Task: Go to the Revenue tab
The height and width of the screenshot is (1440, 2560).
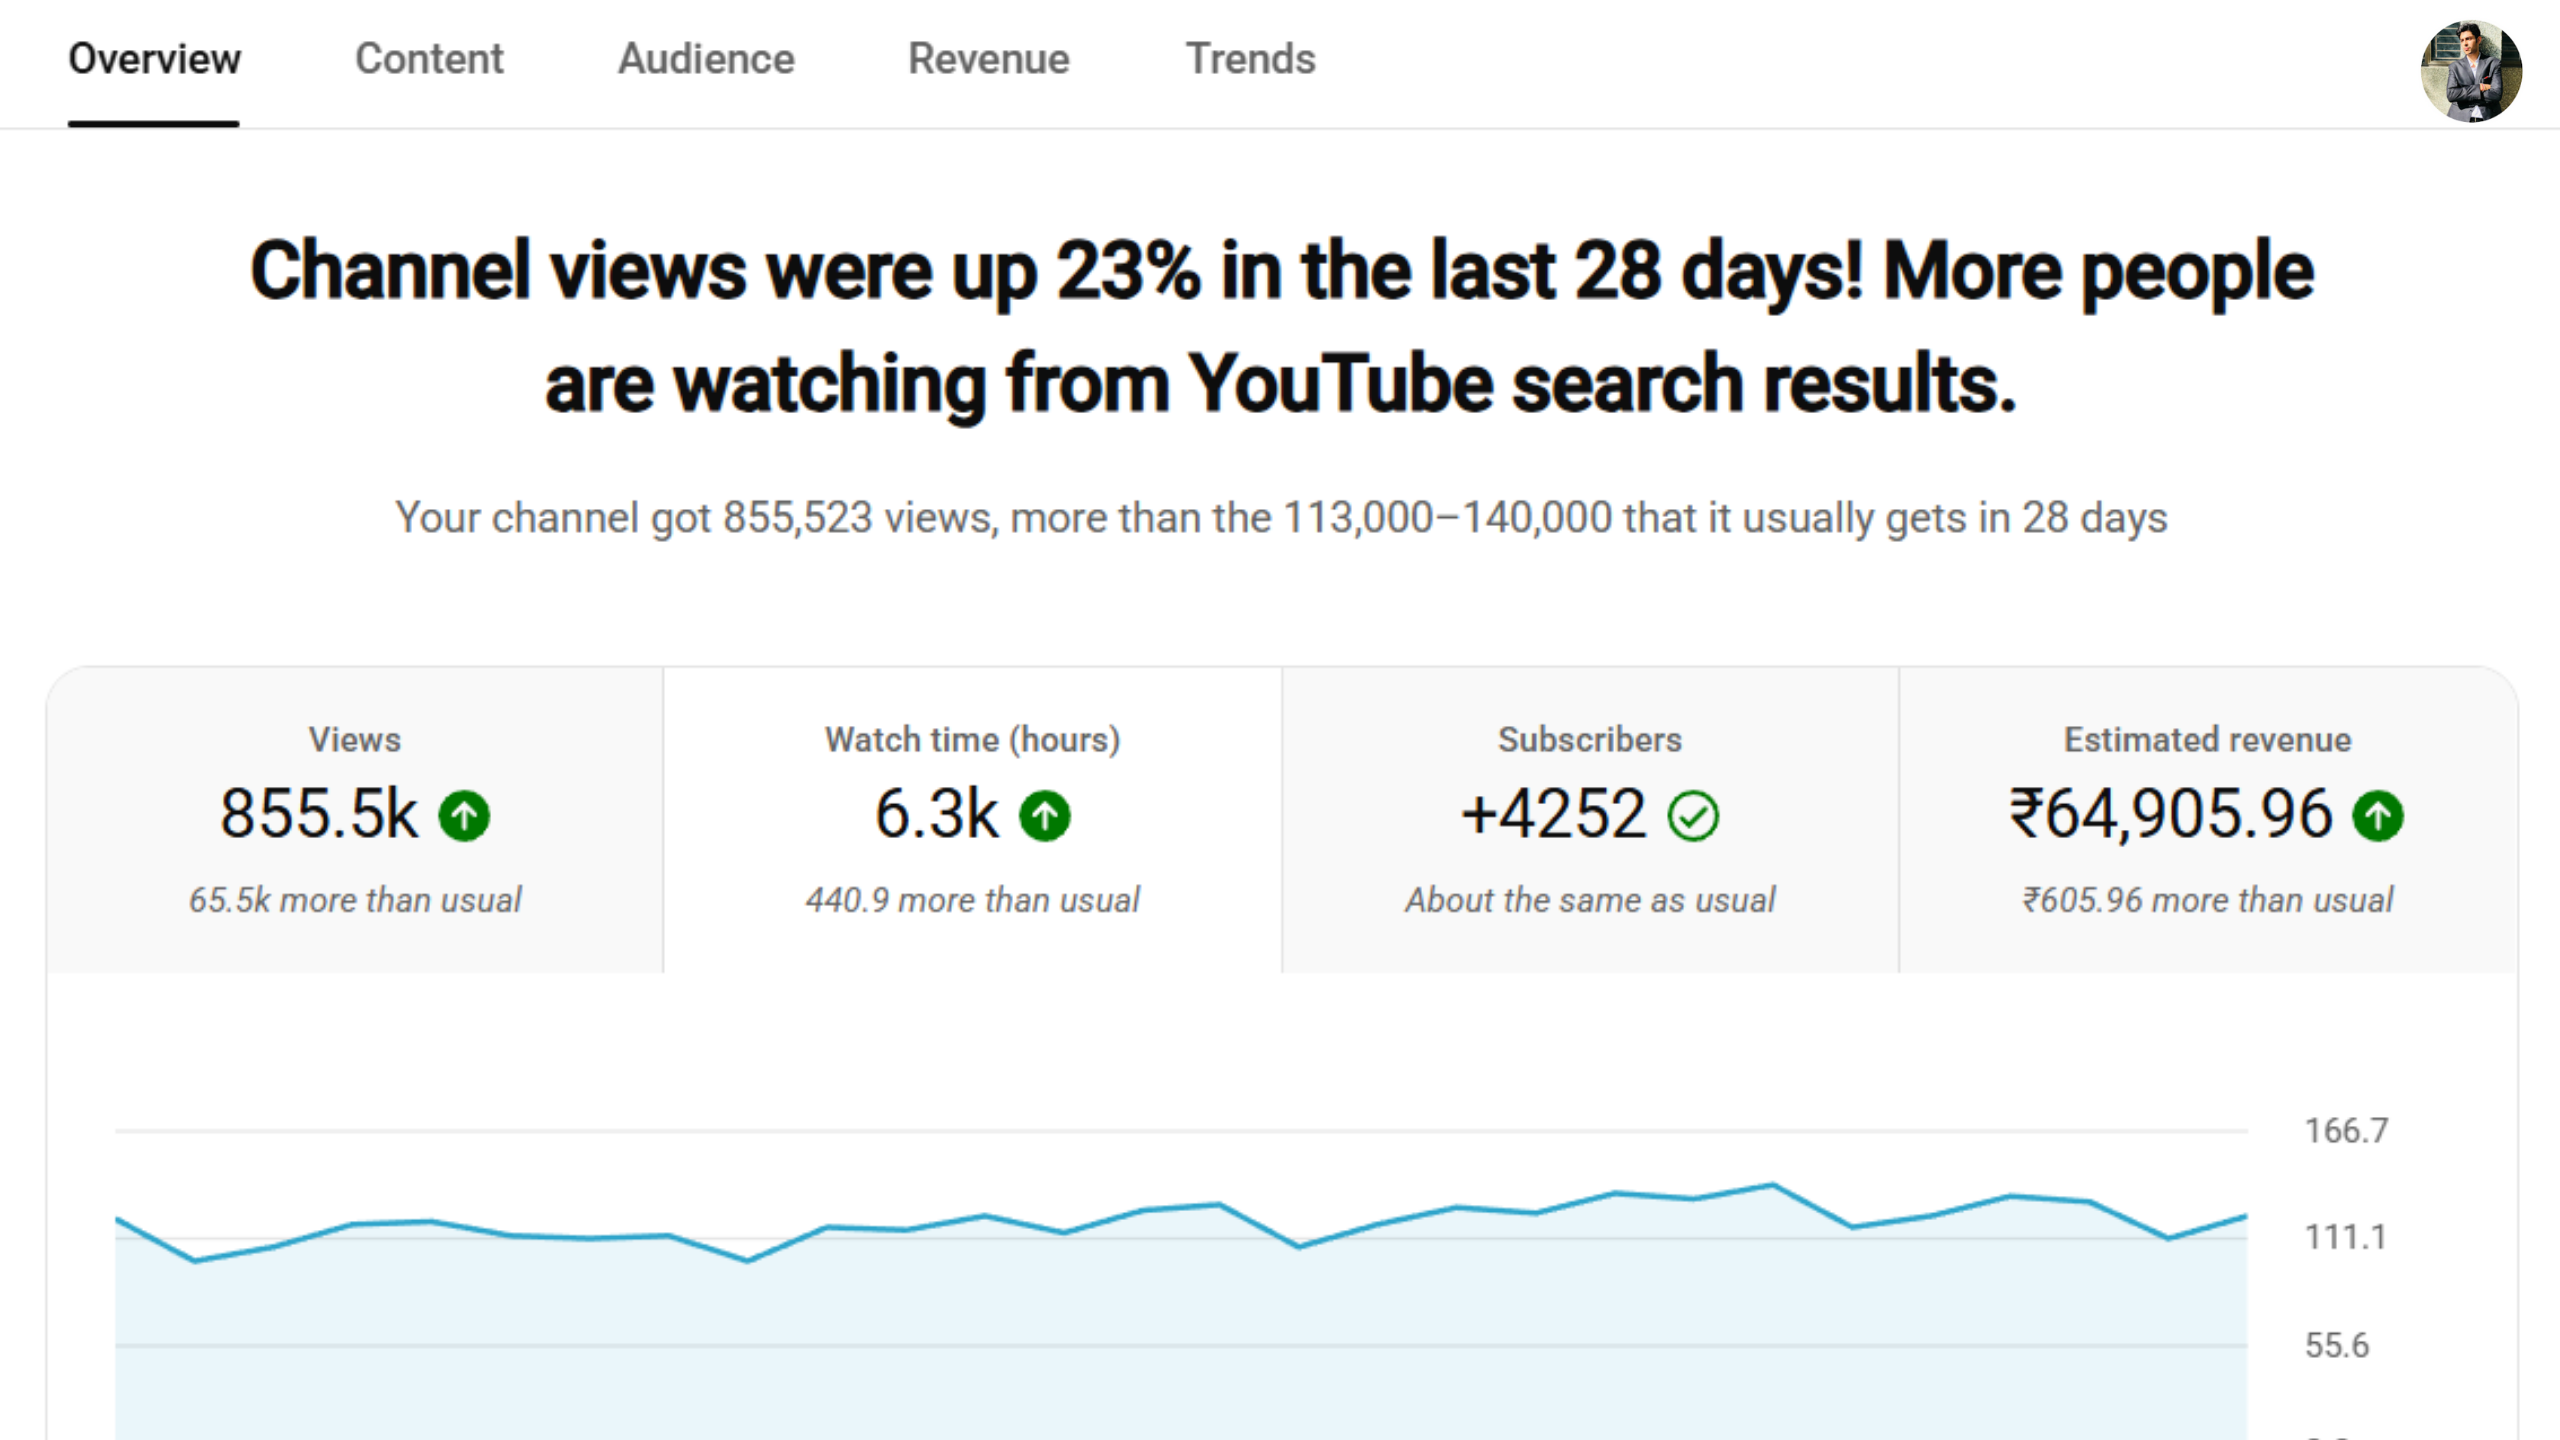Action: [x=988, y=59]
